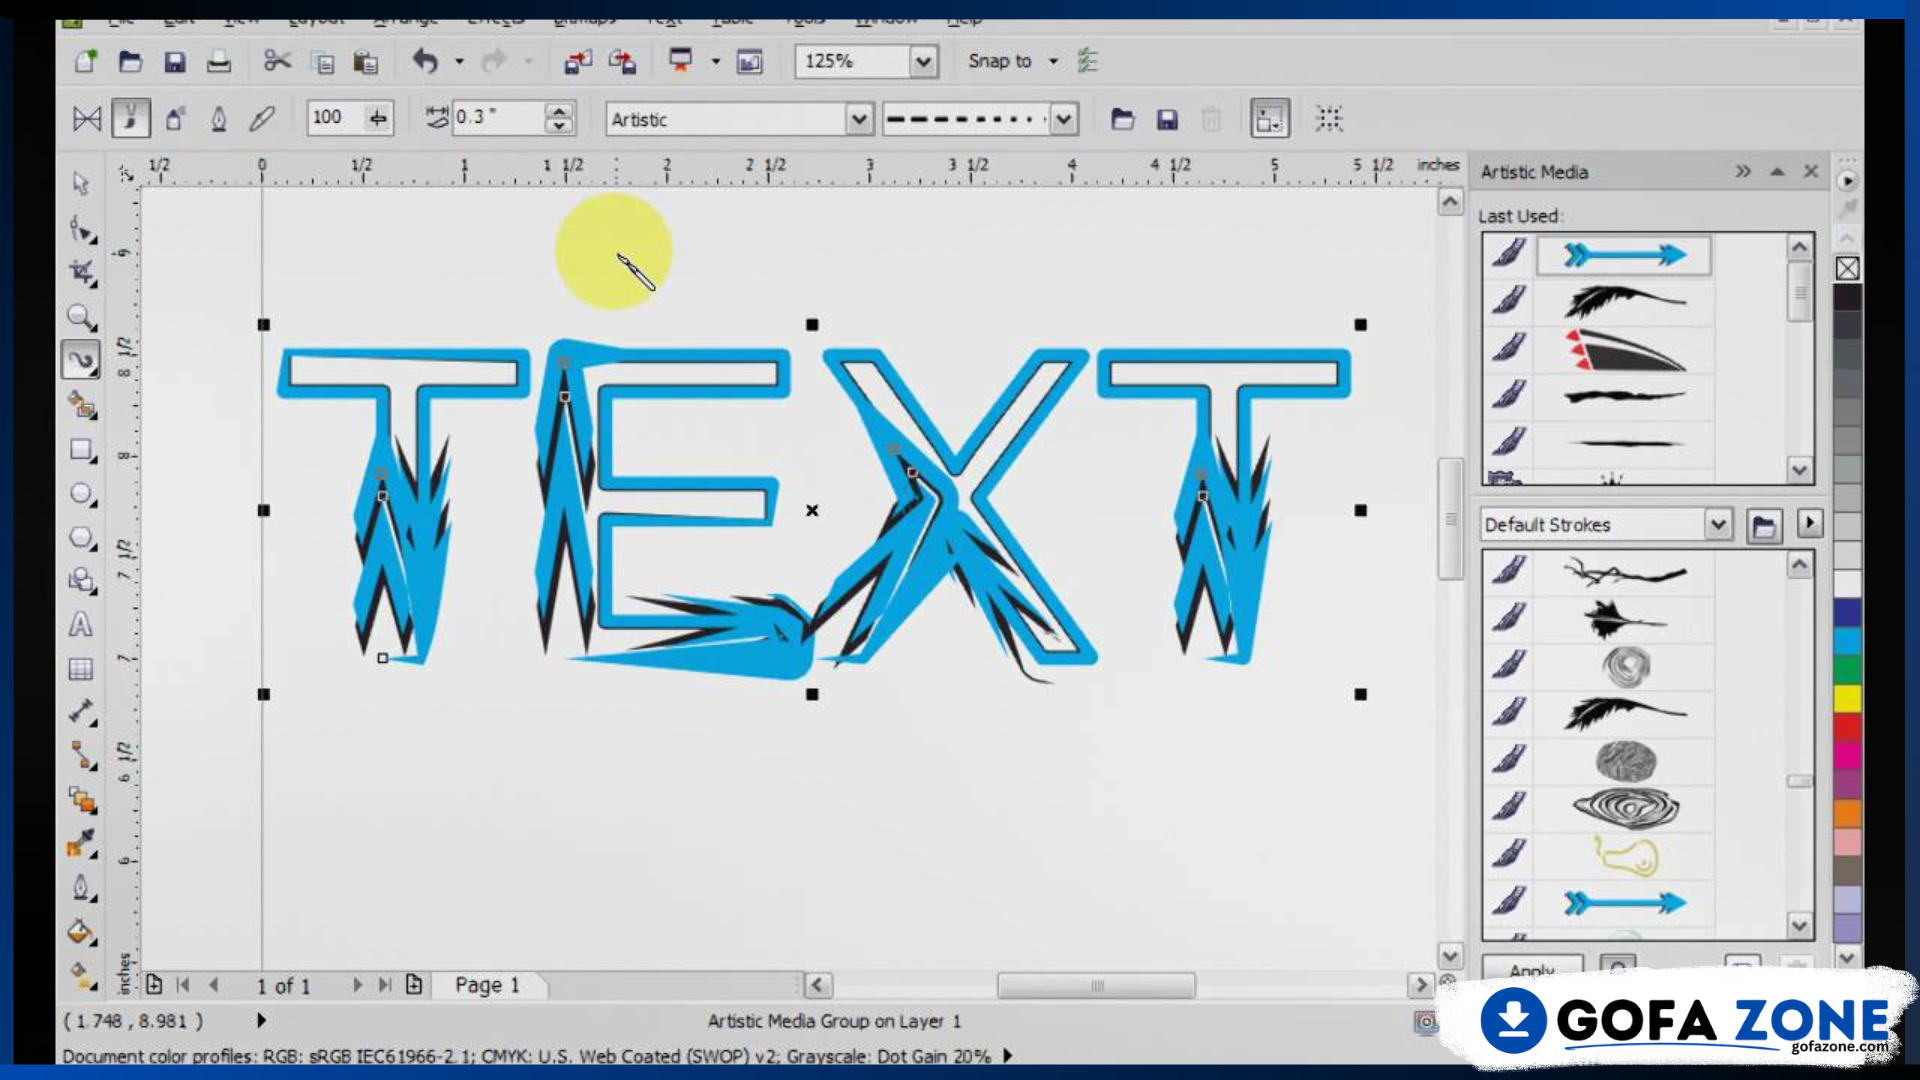
Task: Pick the green swatch in color palette
Action: [x=1847, y=669]
